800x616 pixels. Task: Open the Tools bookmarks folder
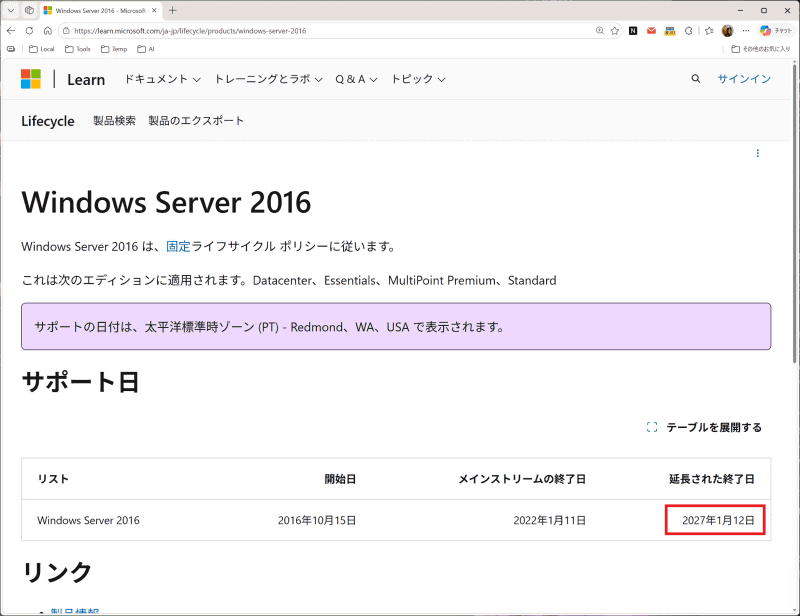coord(78,49)
